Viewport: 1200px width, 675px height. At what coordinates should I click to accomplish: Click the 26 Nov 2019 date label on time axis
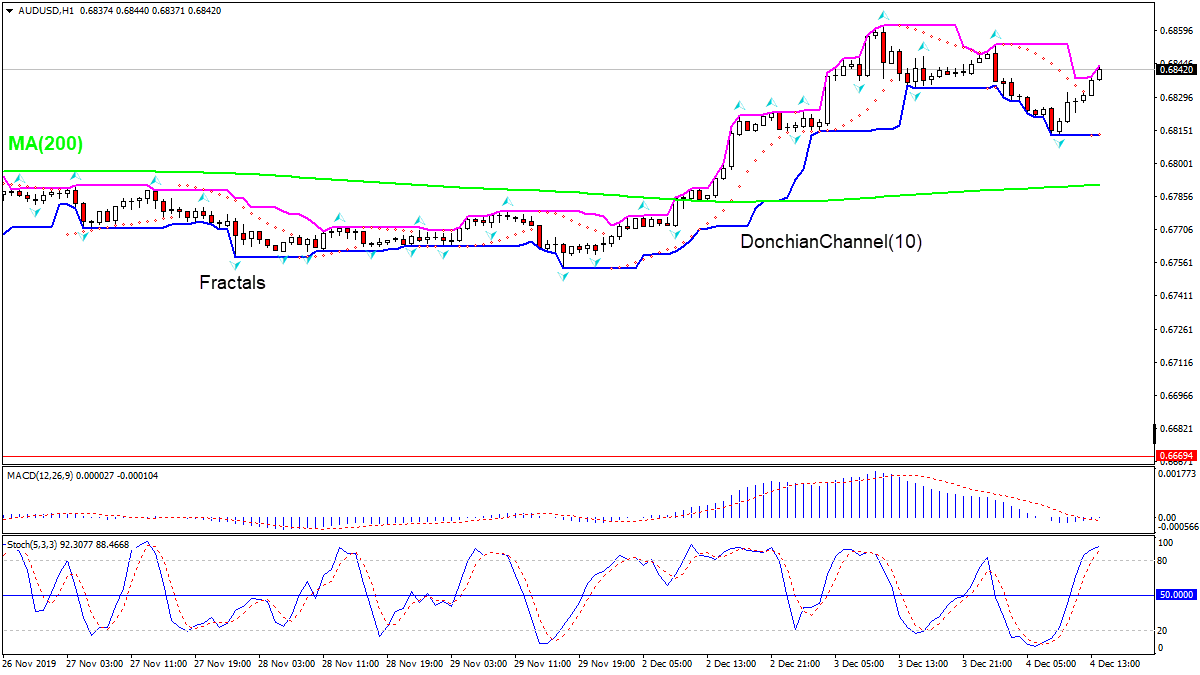[30, 664]
